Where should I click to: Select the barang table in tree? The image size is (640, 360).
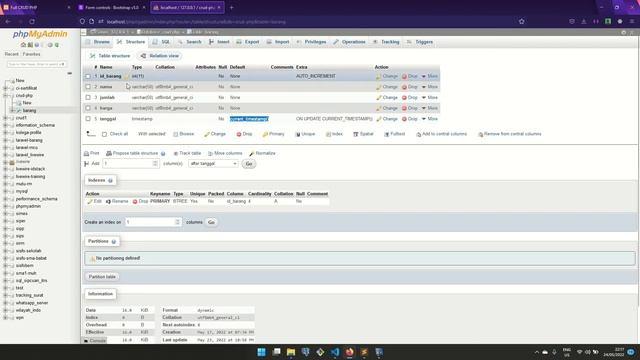[29, 111]
